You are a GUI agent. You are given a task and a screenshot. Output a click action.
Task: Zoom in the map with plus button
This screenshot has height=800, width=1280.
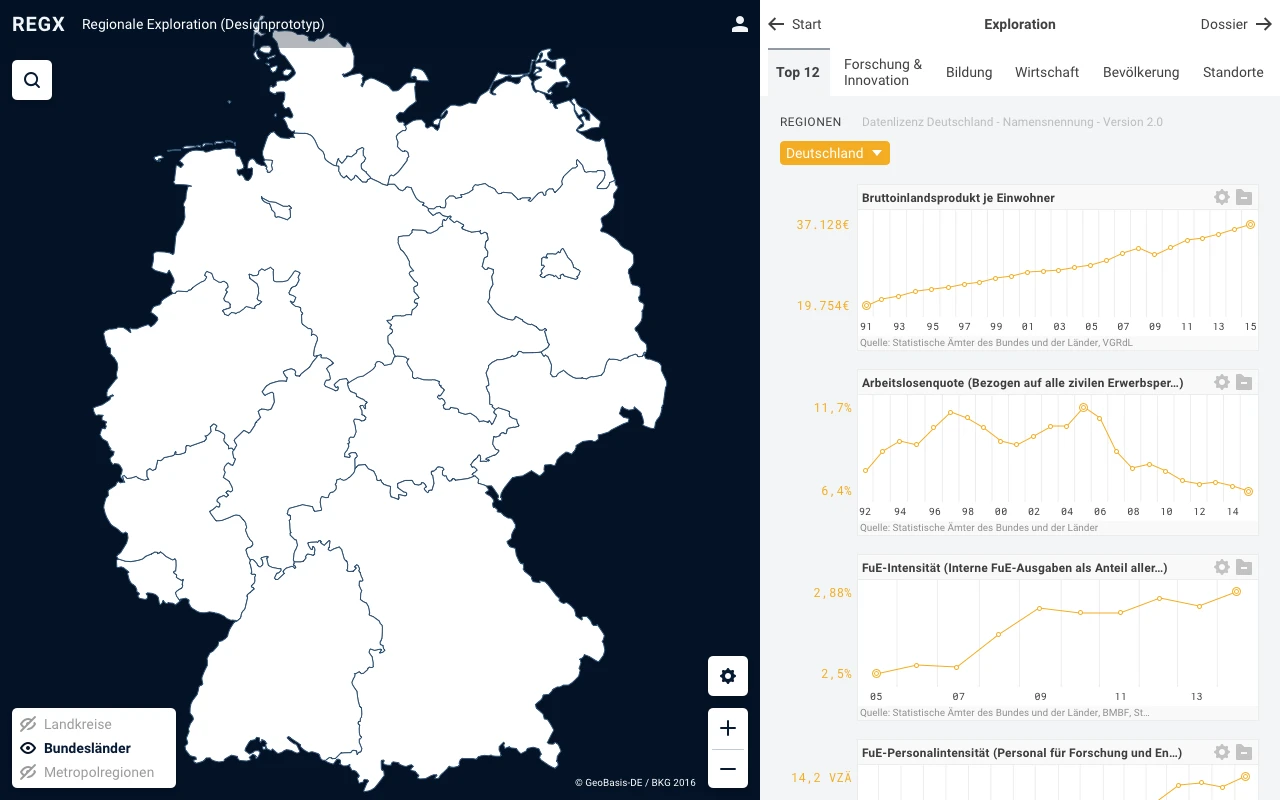728,729
